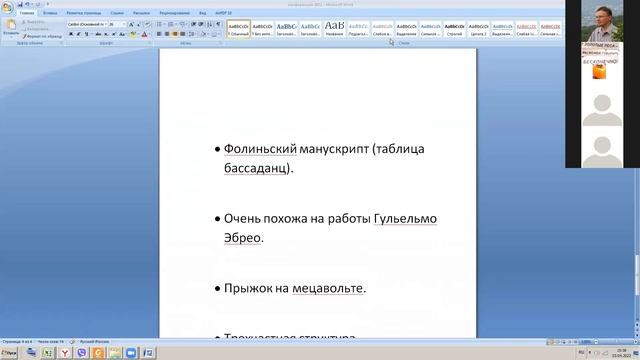
Task: Click word Фолиньский in the document
Action: click(260, 149)
